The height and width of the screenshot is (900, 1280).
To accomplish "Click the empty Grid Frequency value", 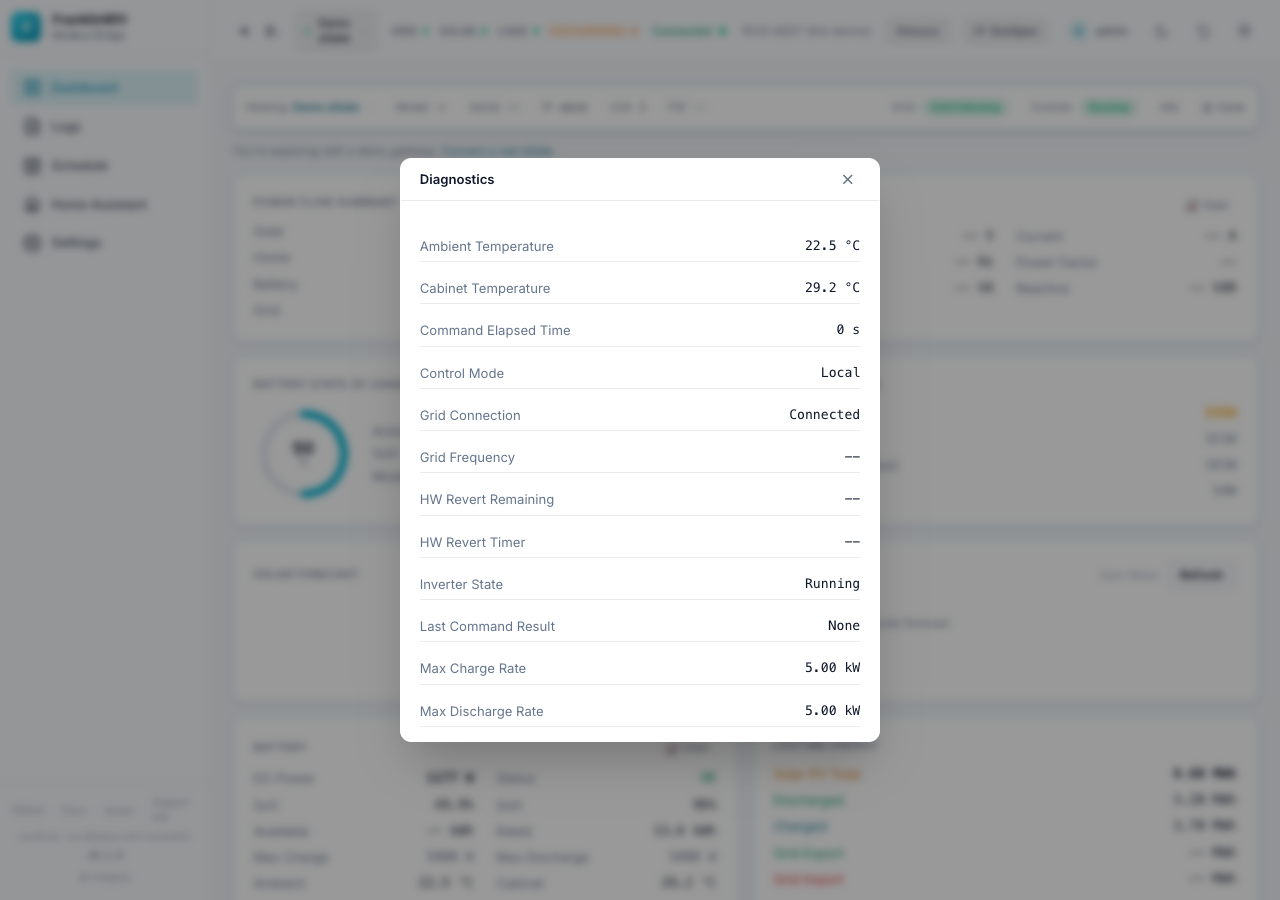I will pos(852,456).
